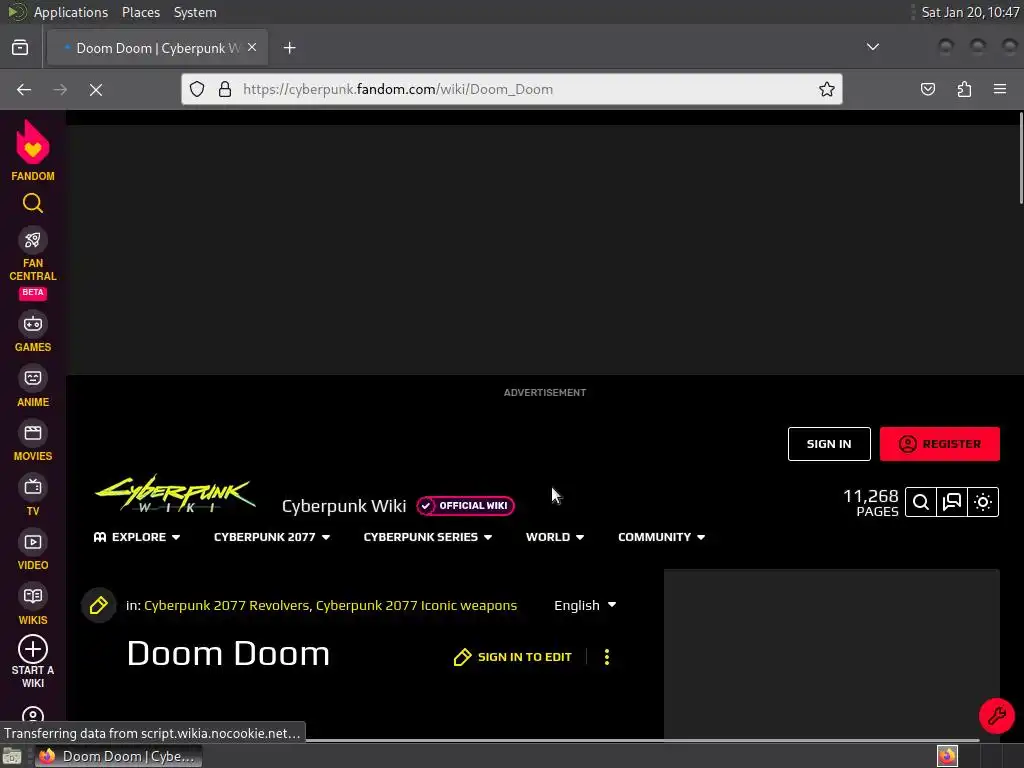Open the Fandom home logo
Image resolution: width=1024 pixels, height=768 pixels.
tap(33, 150)
